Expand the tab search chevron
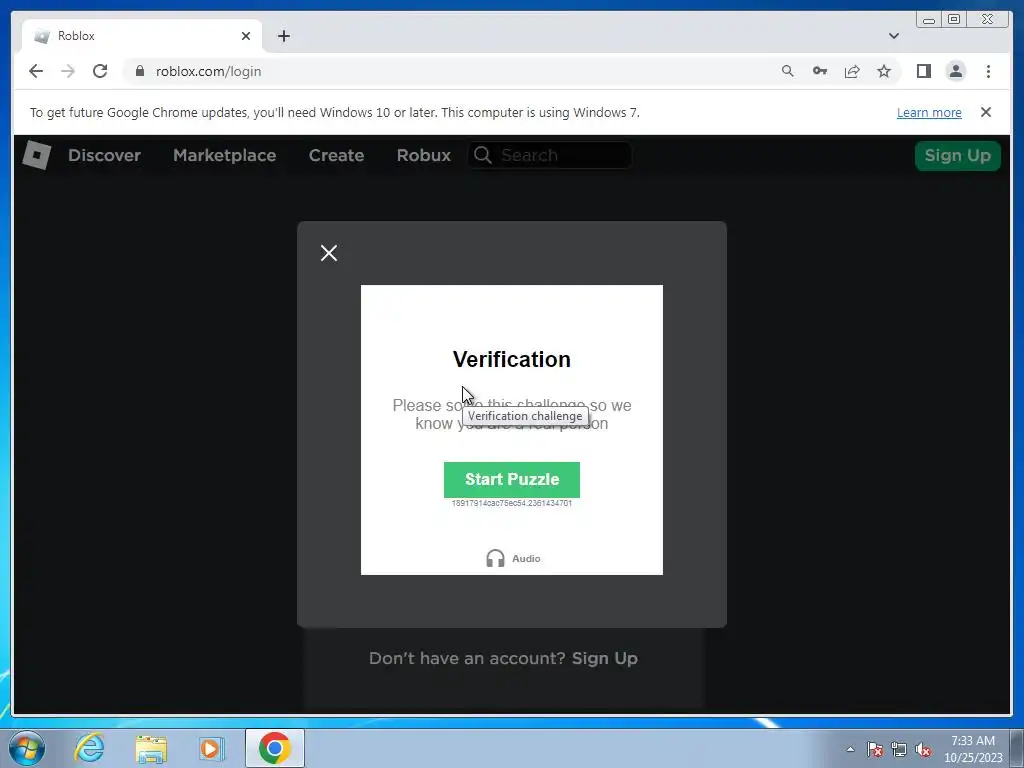The height and width of the screenshot is (768, 1024). (894, 36)
